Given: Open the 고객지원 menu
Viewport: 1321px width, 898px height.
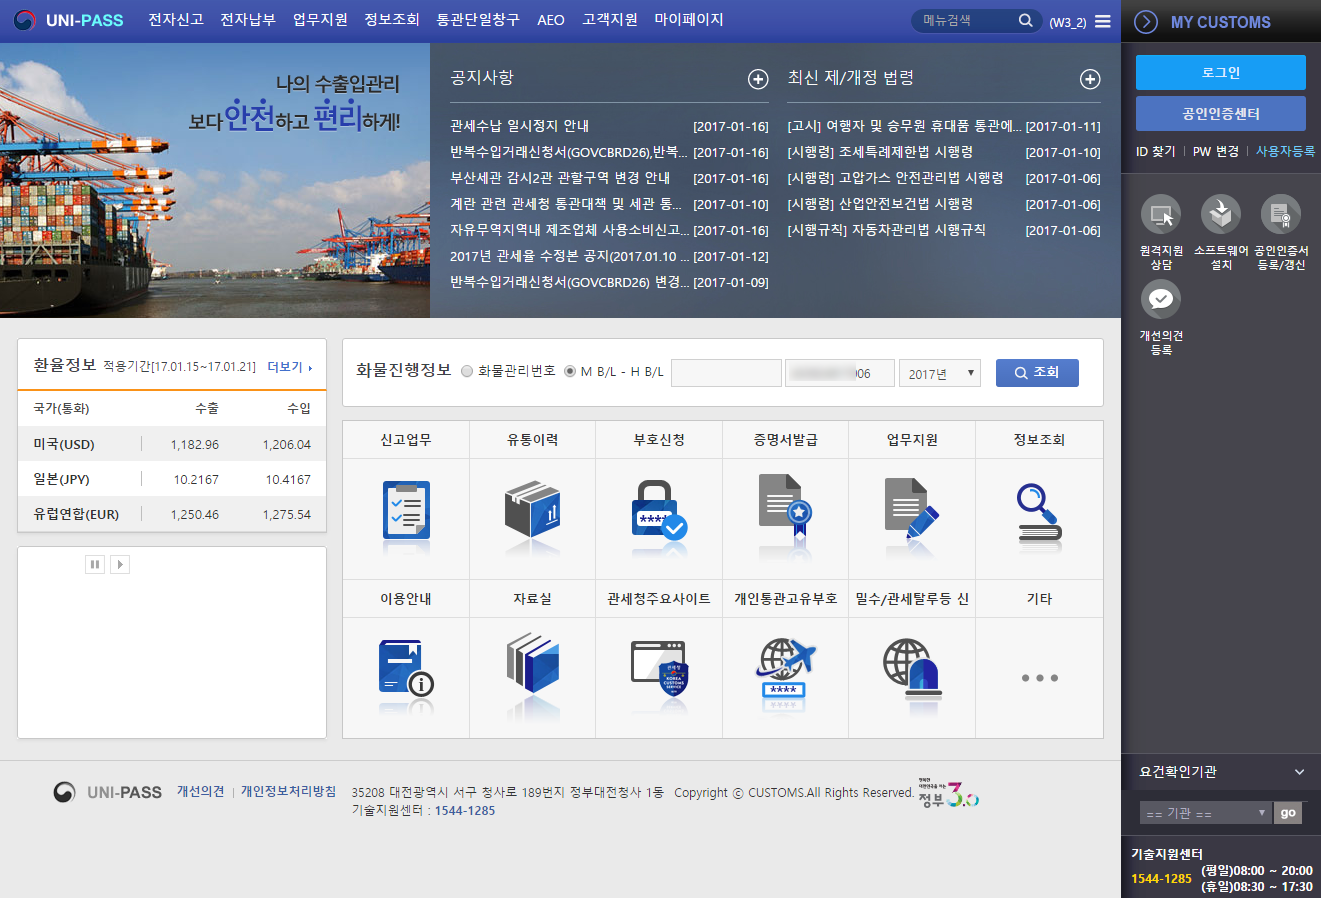Looking at the screenshot, I should [x=610, y=20].
